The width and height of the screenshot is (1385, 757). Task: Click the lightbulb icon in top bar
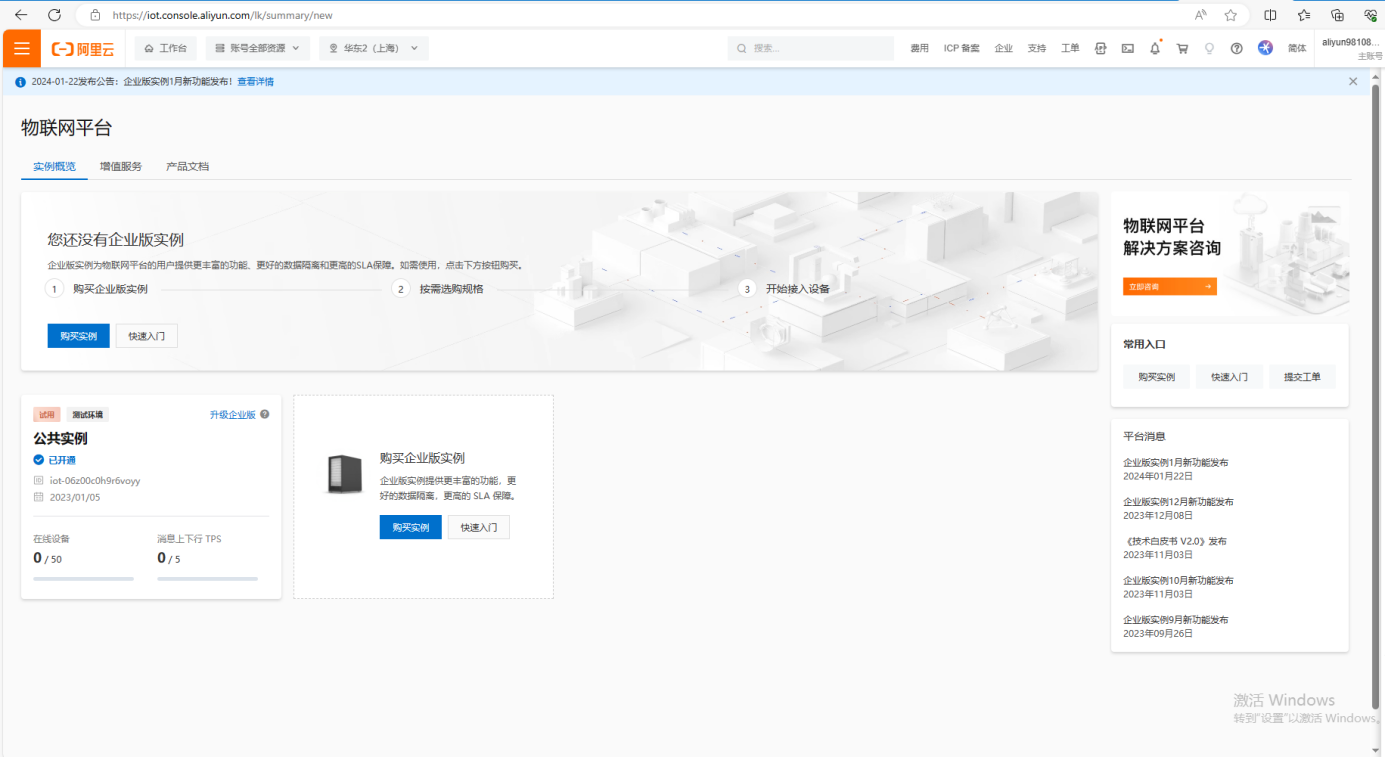coord(1209,48)
